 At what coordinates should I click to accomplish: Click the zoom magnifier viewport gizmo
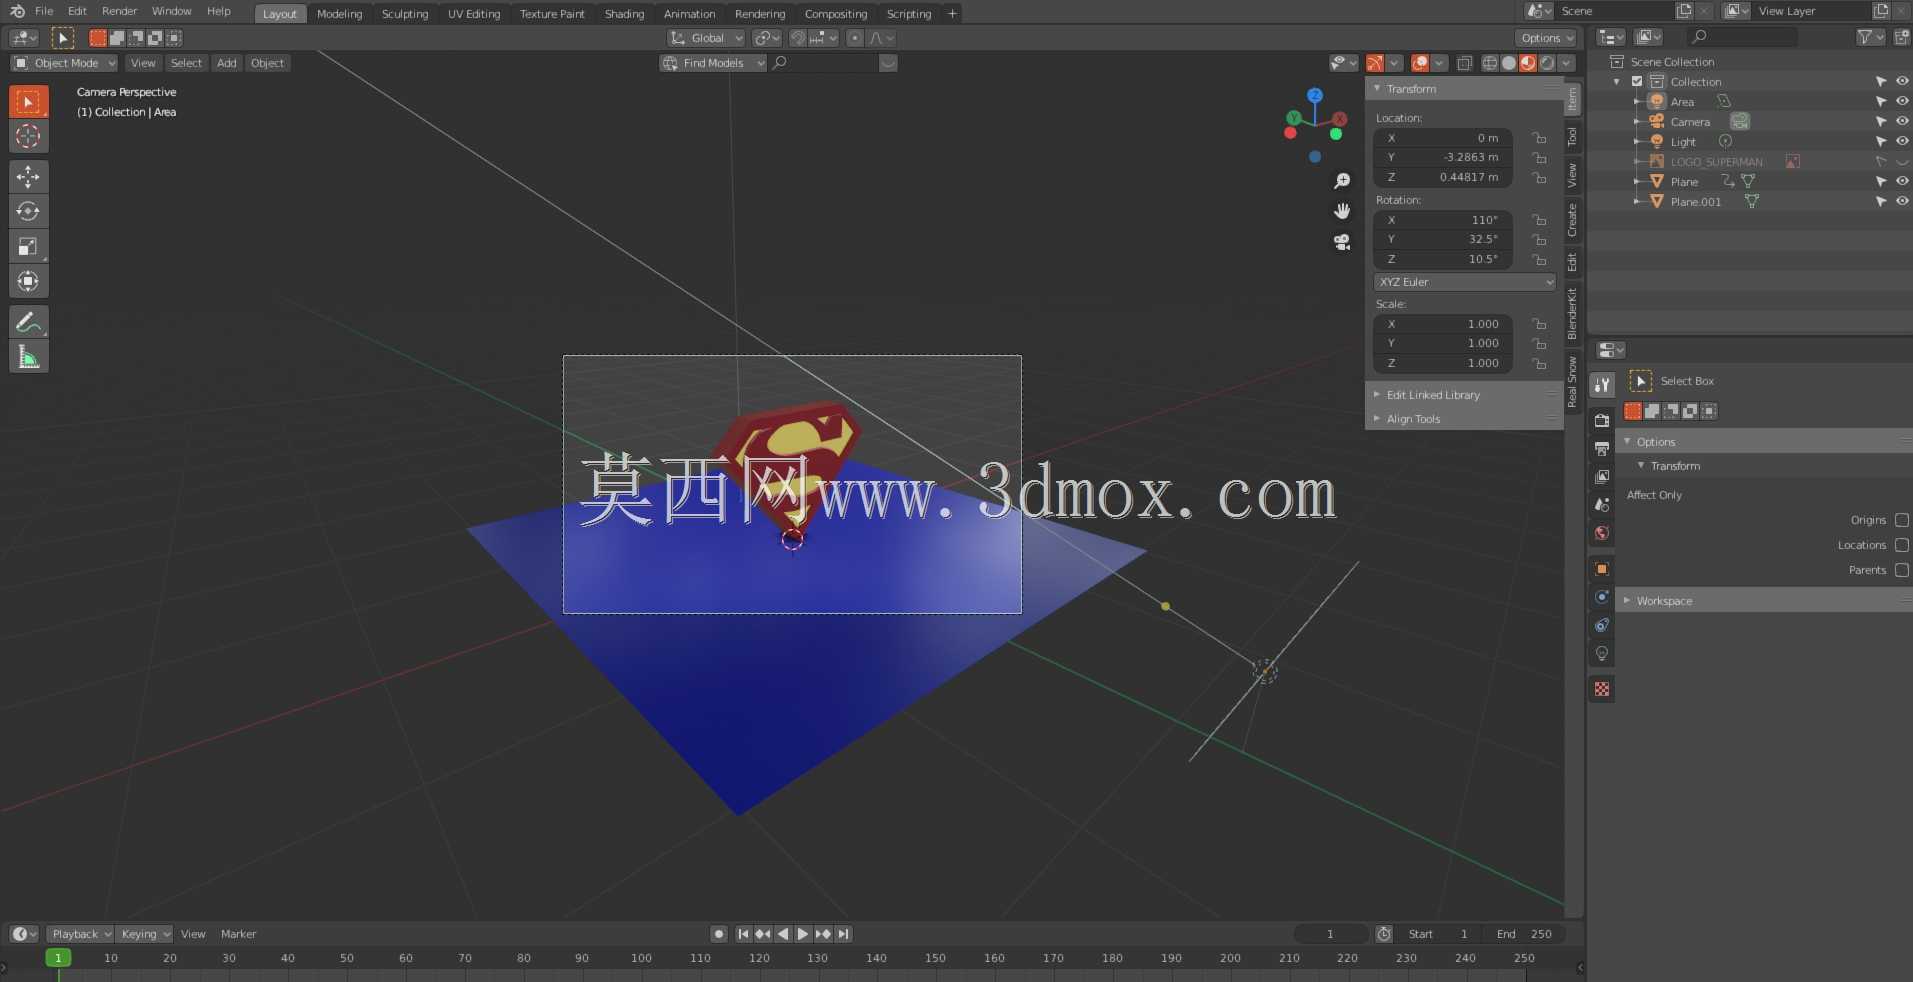1342,181
